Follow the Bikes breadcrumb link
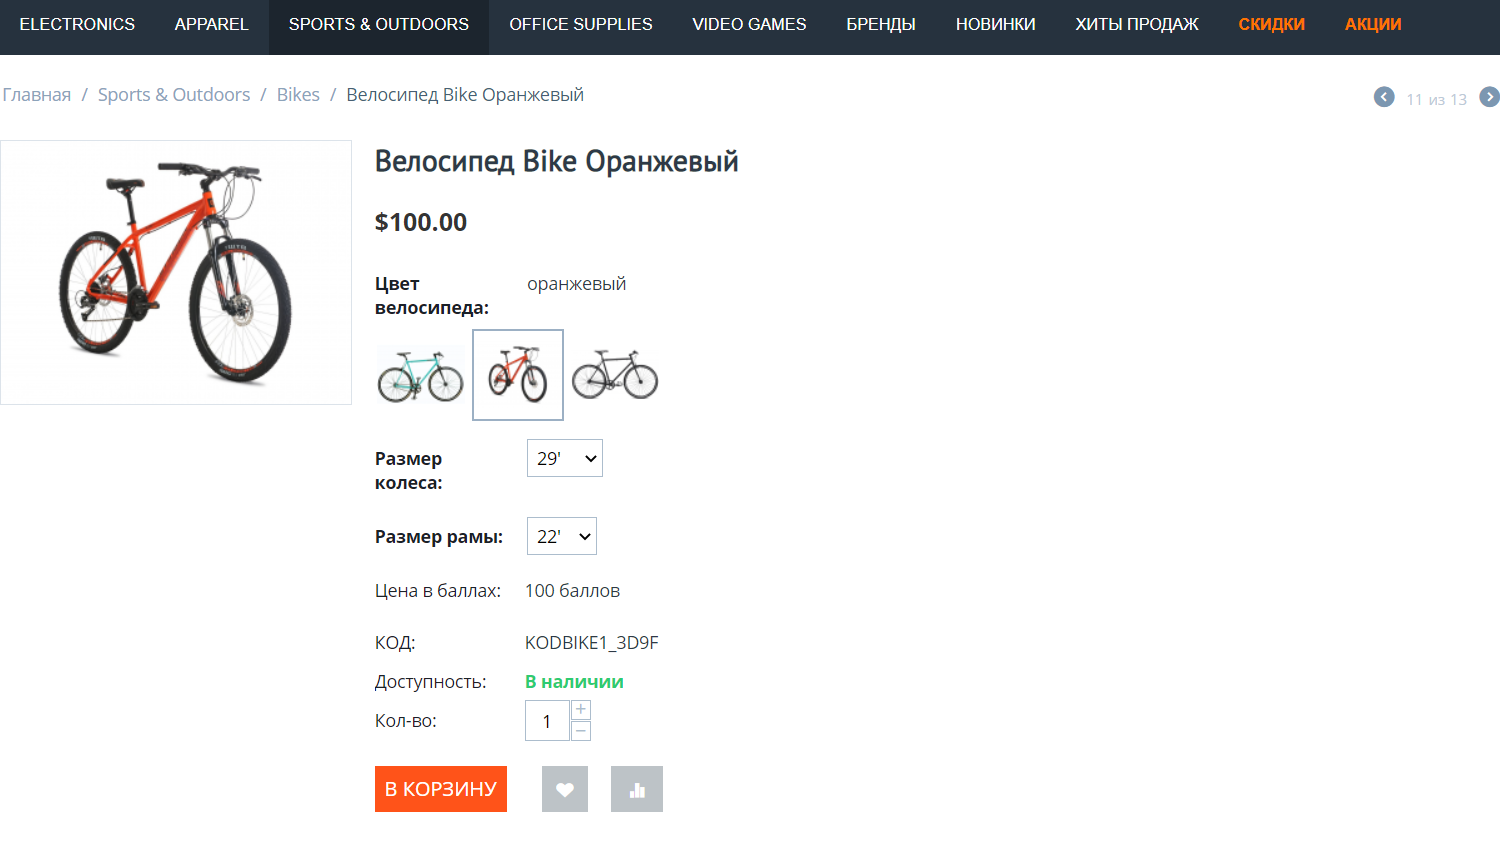This screenshot has width=1500, height=851. pyautogui.click(x=298, y=95)
